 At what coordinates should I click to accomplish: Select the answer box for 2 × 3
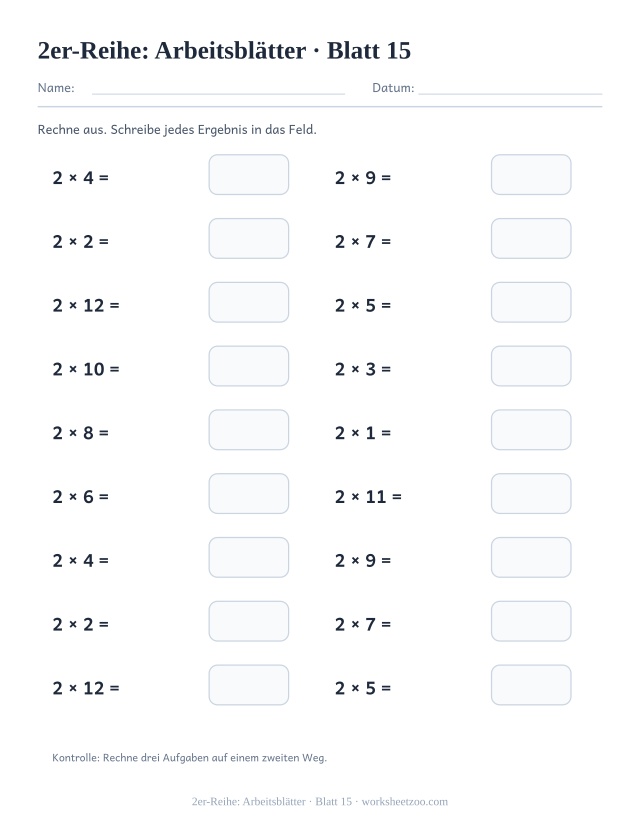point(531,366)
